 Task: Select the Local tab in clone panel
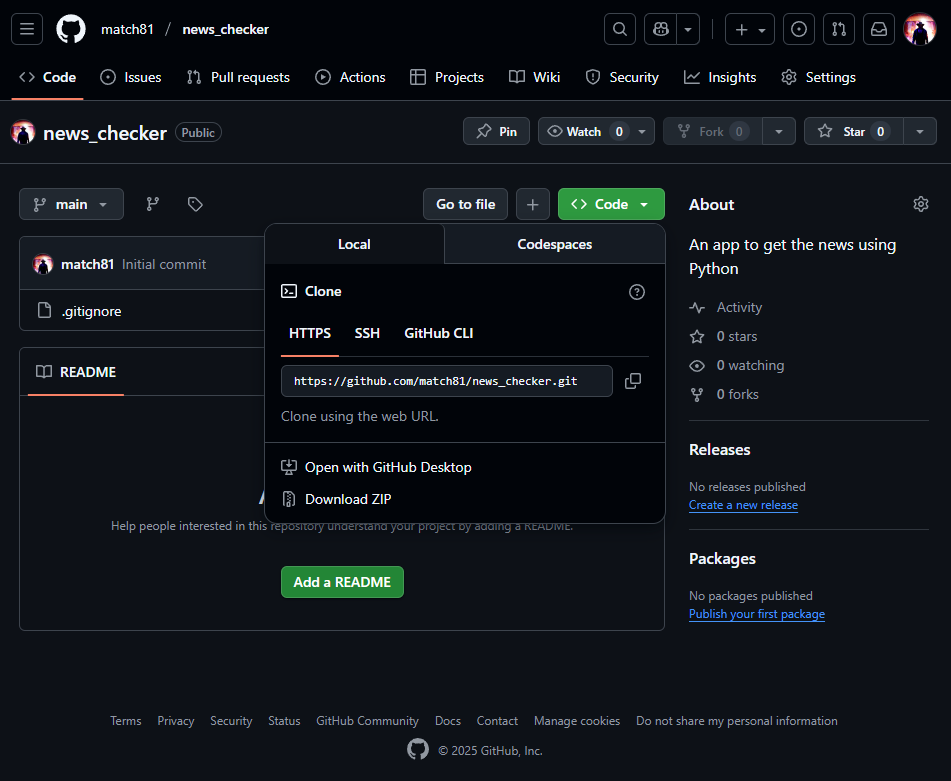(354, 244)
